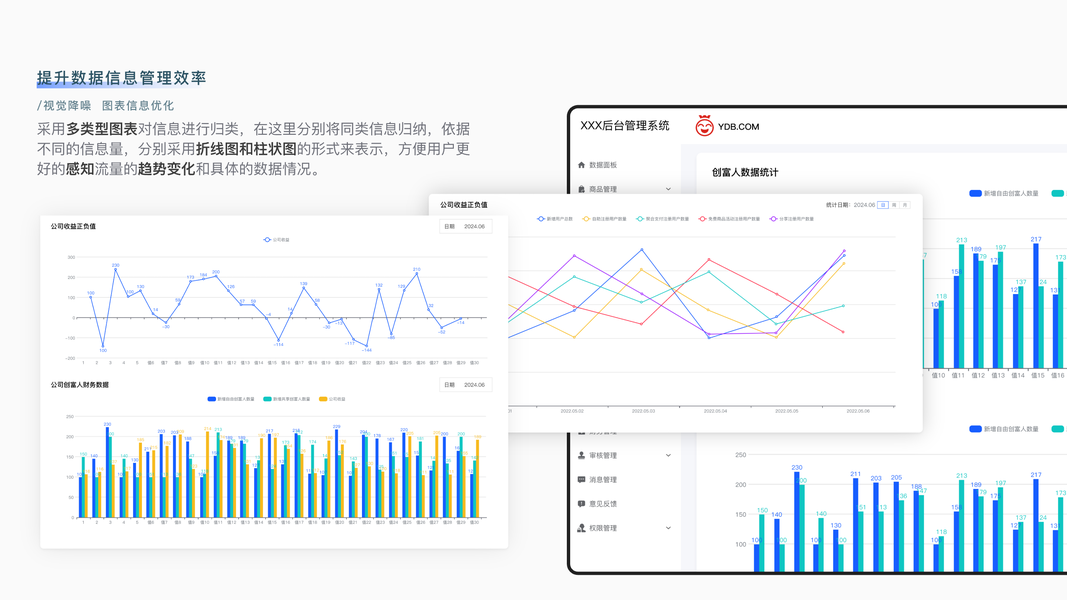Click the 权限管理 permissions icon
This screenshot has height=600, width=1067.
click(x=581, y=528)
